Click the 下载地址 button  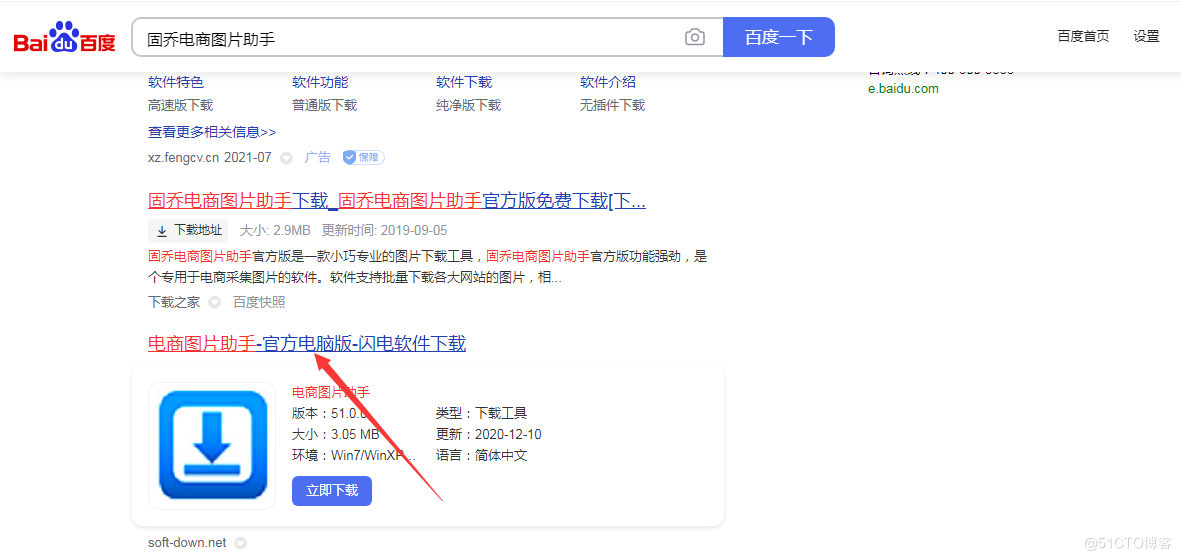tap(188, 230)
